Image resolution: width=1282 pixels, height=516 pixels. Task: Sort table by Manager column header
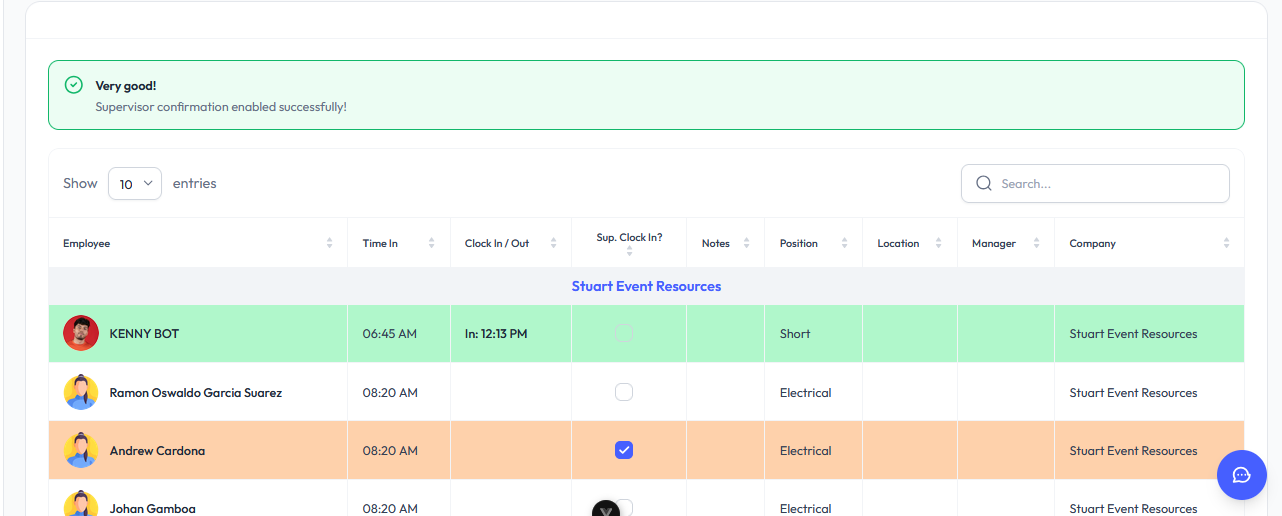993,243
